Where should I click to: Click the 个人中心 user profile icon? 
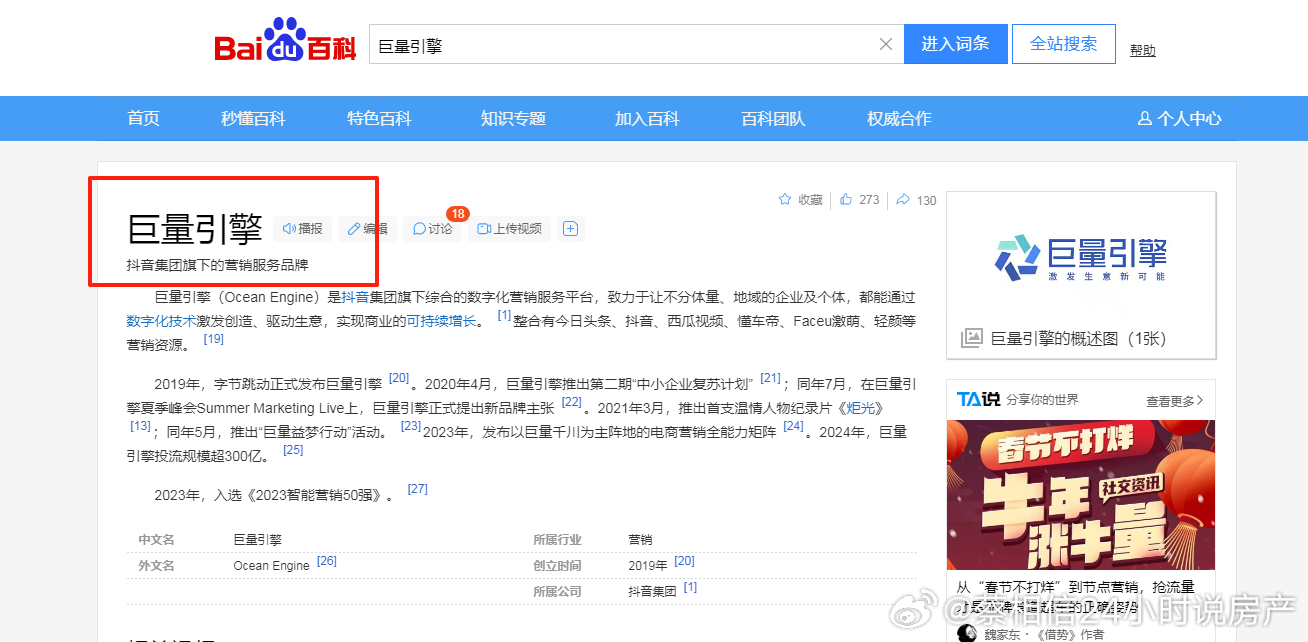[1145, 119]
